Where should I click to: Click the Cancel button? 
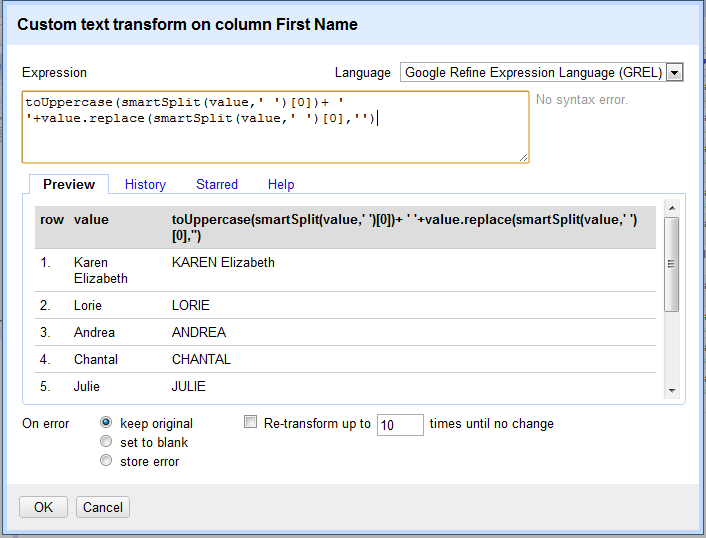click(x=103, y=507)
